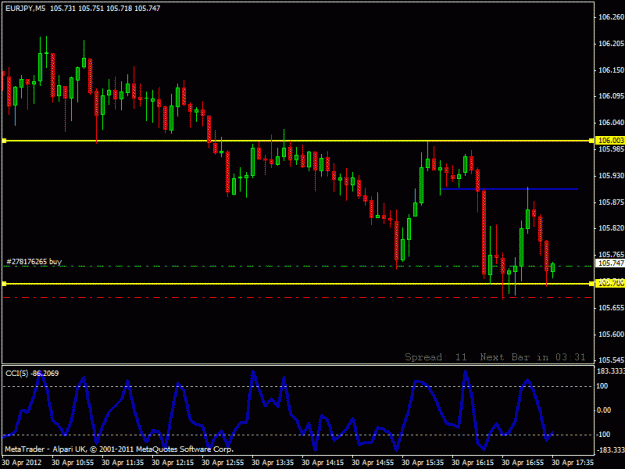Click the 106.095 price scale value
The height and width of the screenshot is (469, 625).
(611, 96)
